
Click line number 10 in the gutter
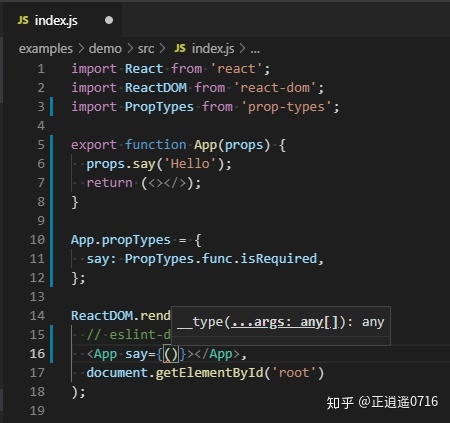(x=37, y=240)
